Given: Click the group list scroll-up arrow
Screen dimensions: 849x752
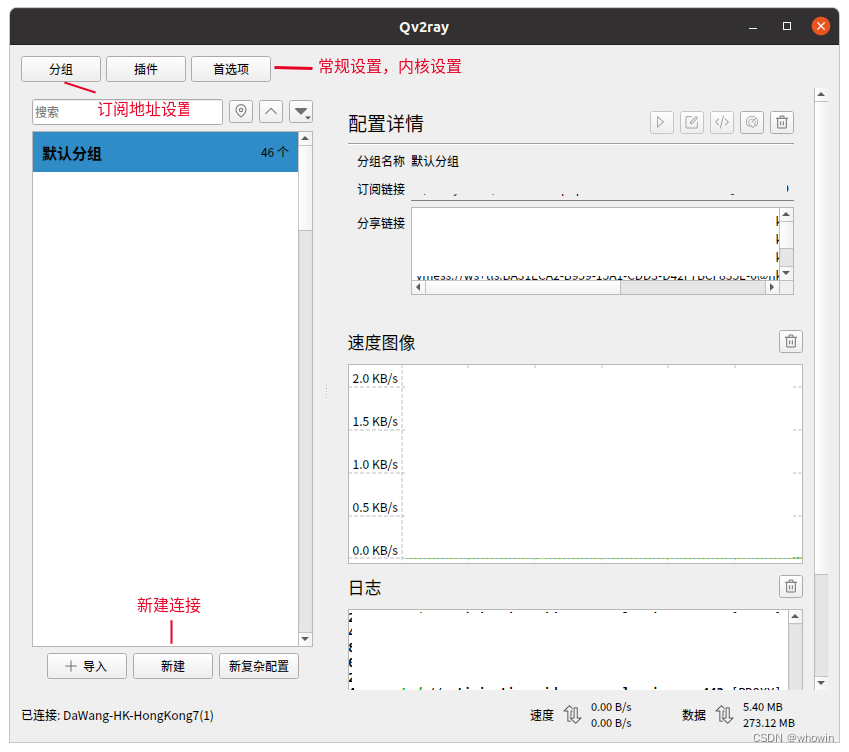Looking at the screenshot, I should 305,139.
